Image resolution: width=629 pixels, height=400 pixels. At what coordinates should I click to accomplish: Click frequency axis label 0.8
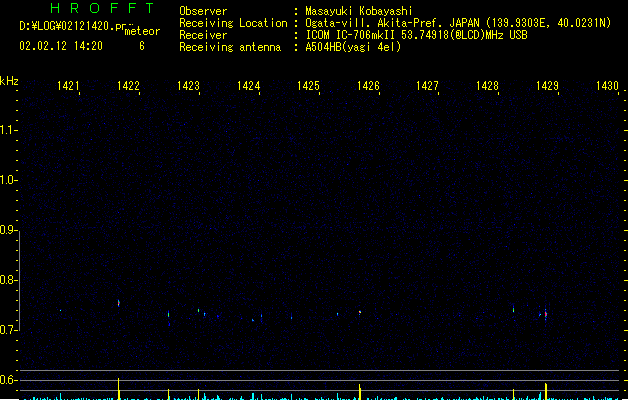pos(7,280)
